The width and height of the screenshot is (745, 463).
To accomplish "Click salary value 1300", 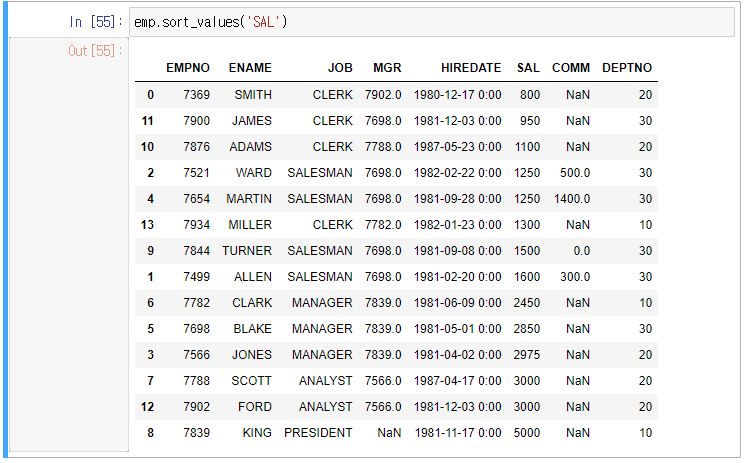I will (527, 225).
